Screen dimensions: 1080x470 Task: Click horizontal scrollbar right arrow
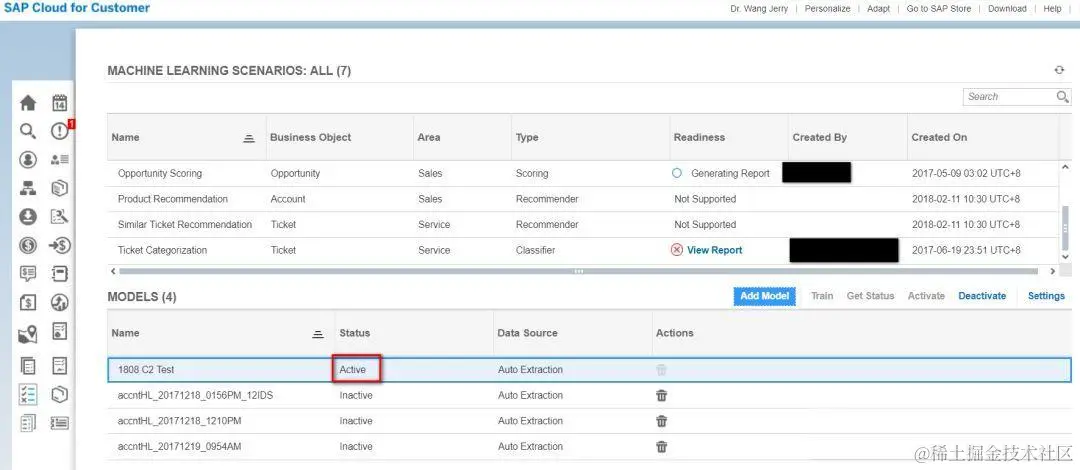pos(1052,272)
